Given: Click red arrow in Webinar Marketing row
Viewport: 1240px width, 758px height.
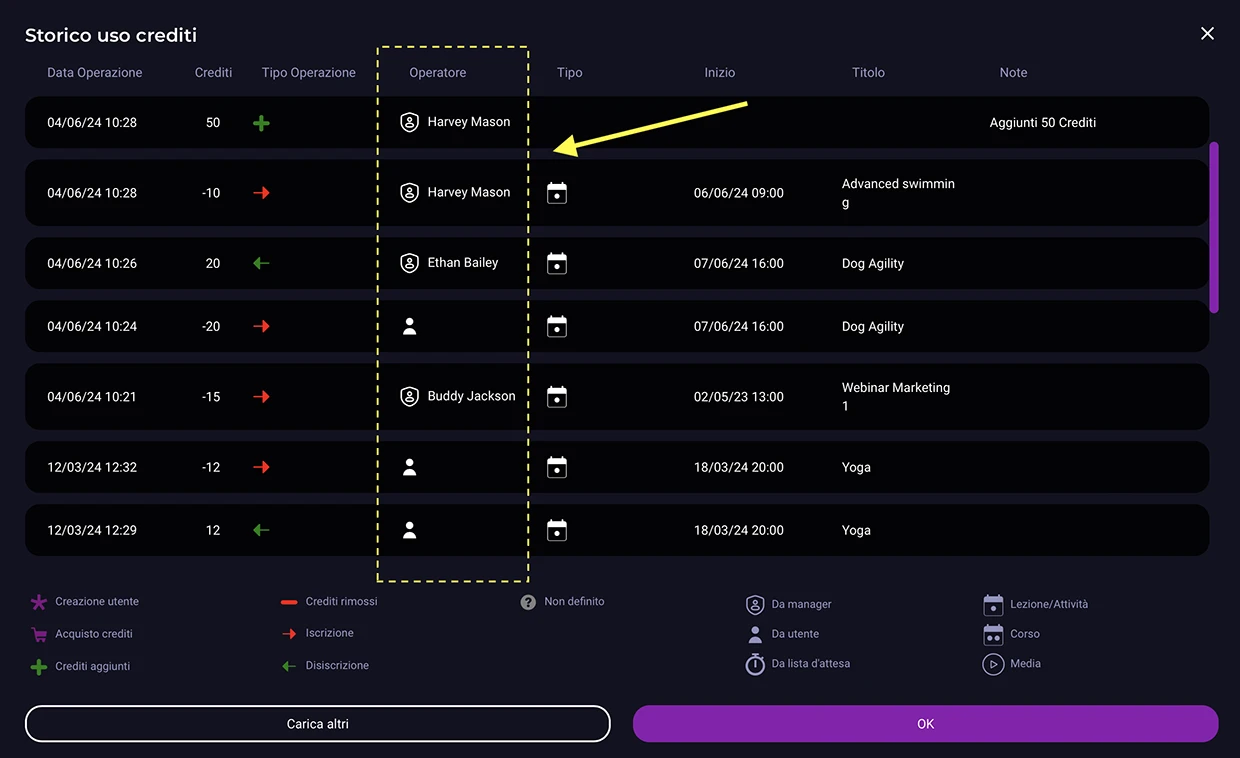Looking at the screenshot, I should 261,397.
